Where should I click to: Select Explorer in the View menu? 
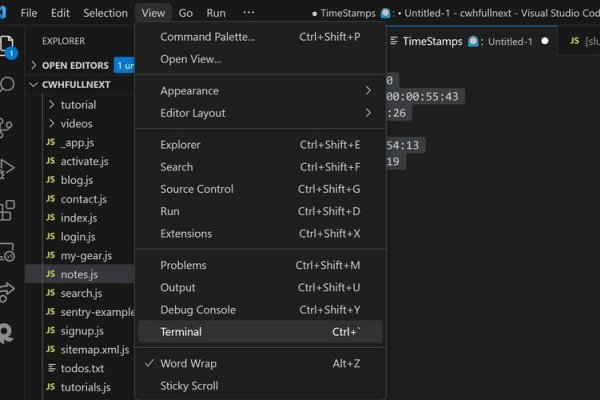coord(260,145)
